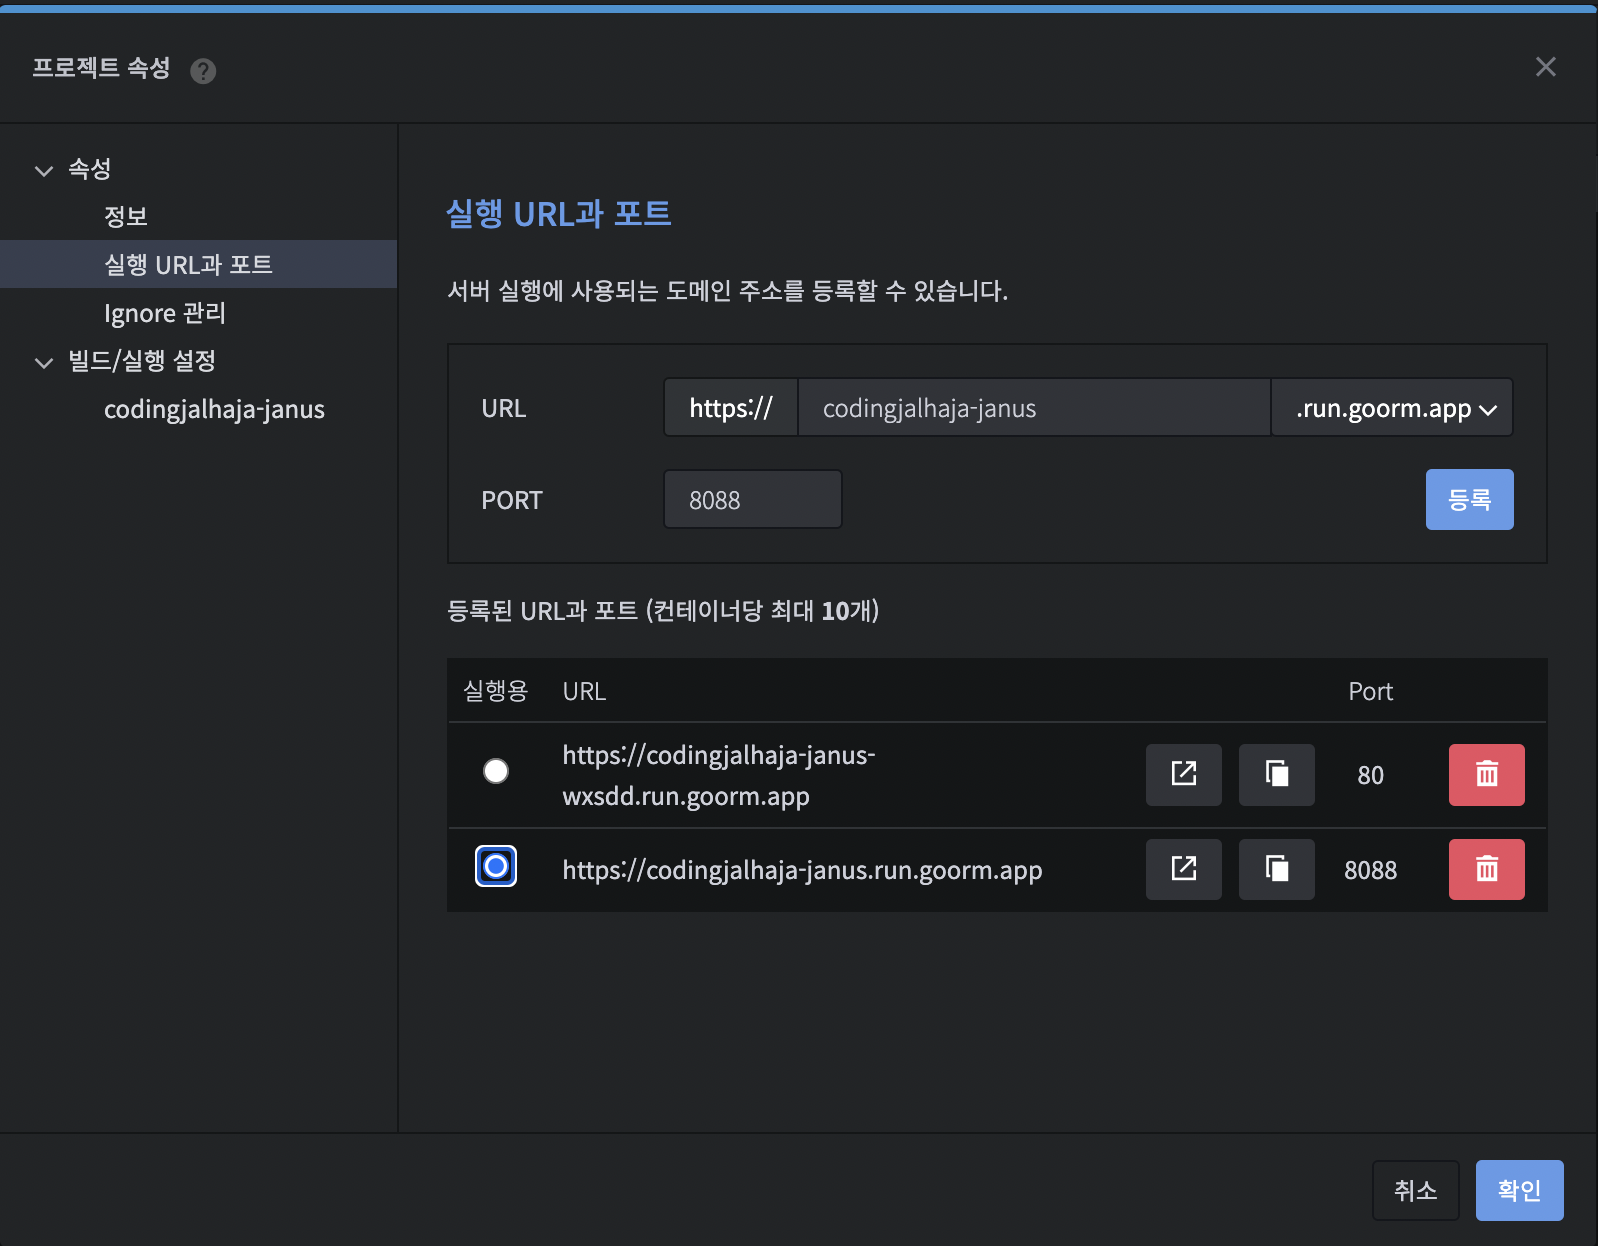Click the 등록 register button
This screenshot has height=1246, width=1598.
click(x=1469, y=499)
